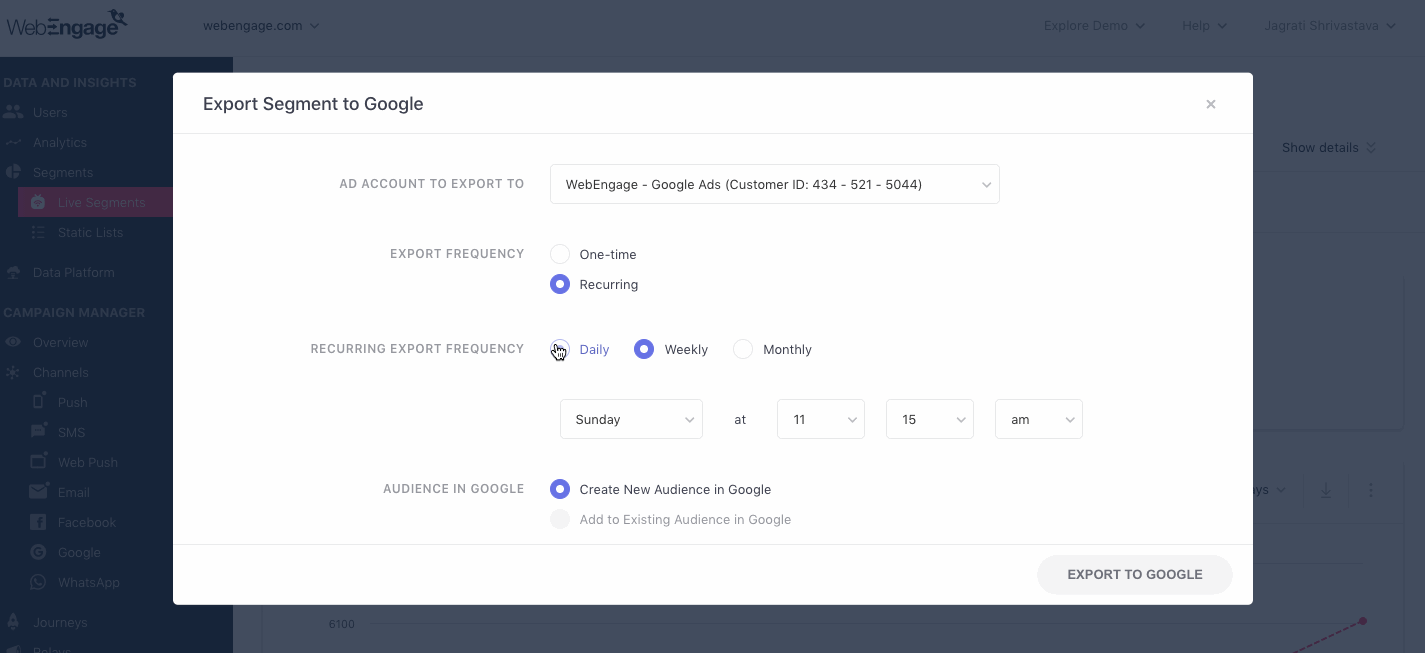Open the Live Segments link

click(102, 202)
